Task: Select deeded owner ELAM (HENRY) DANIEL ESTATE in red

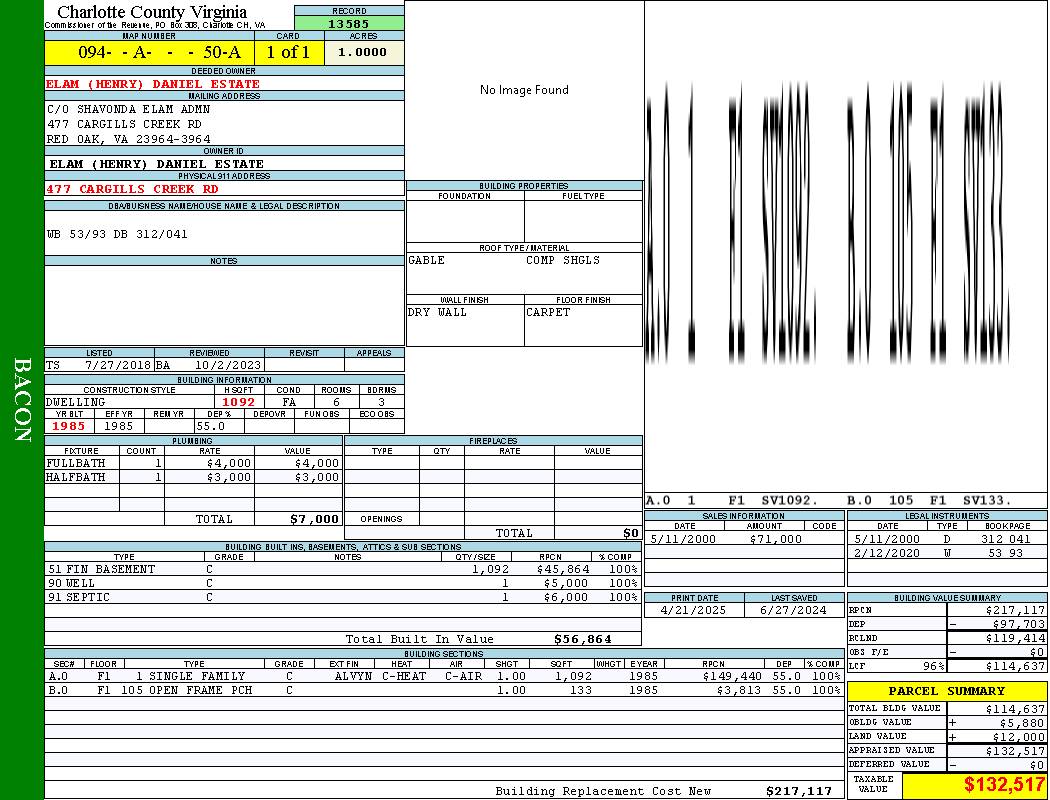Action: click(x=153, y=84)
